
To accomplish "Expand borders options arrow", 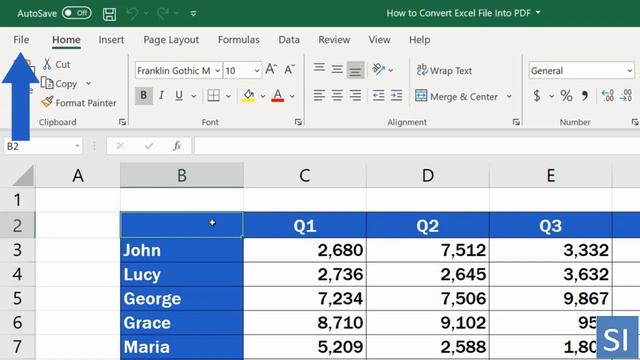I will click(x=228, y=96).
